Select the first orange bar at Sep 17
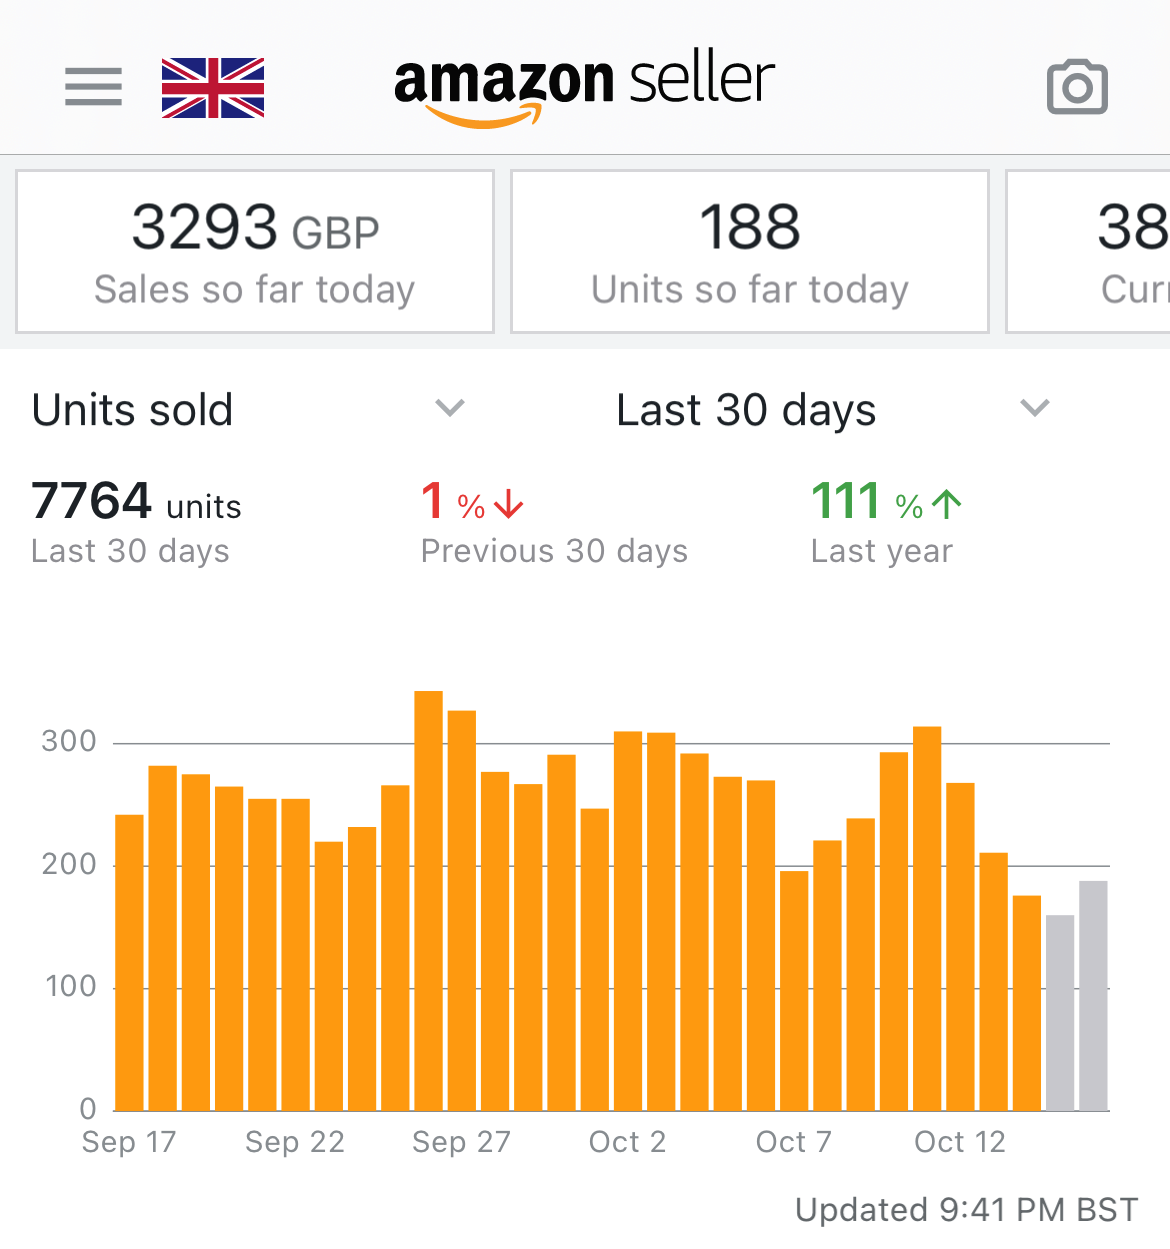 click(x=130, y=962)
